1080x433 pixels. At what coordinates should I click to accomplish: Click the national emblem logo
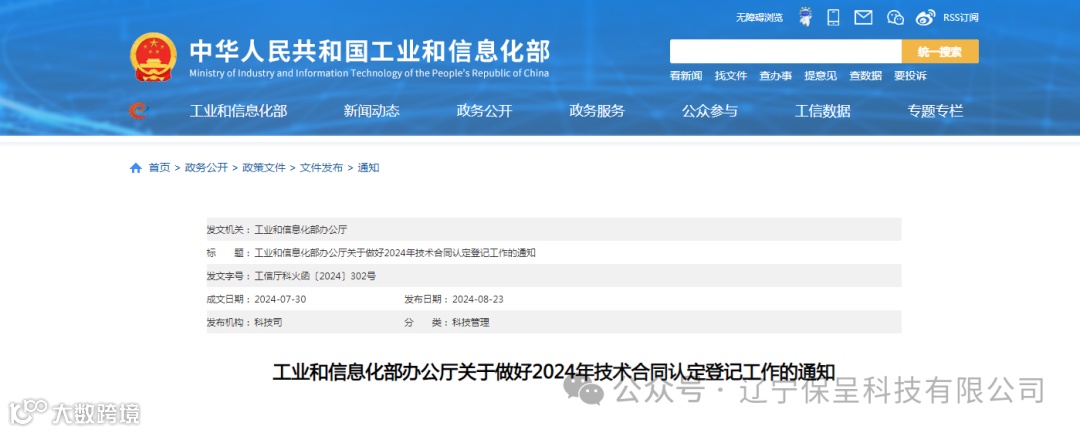[x=153, y=57]
